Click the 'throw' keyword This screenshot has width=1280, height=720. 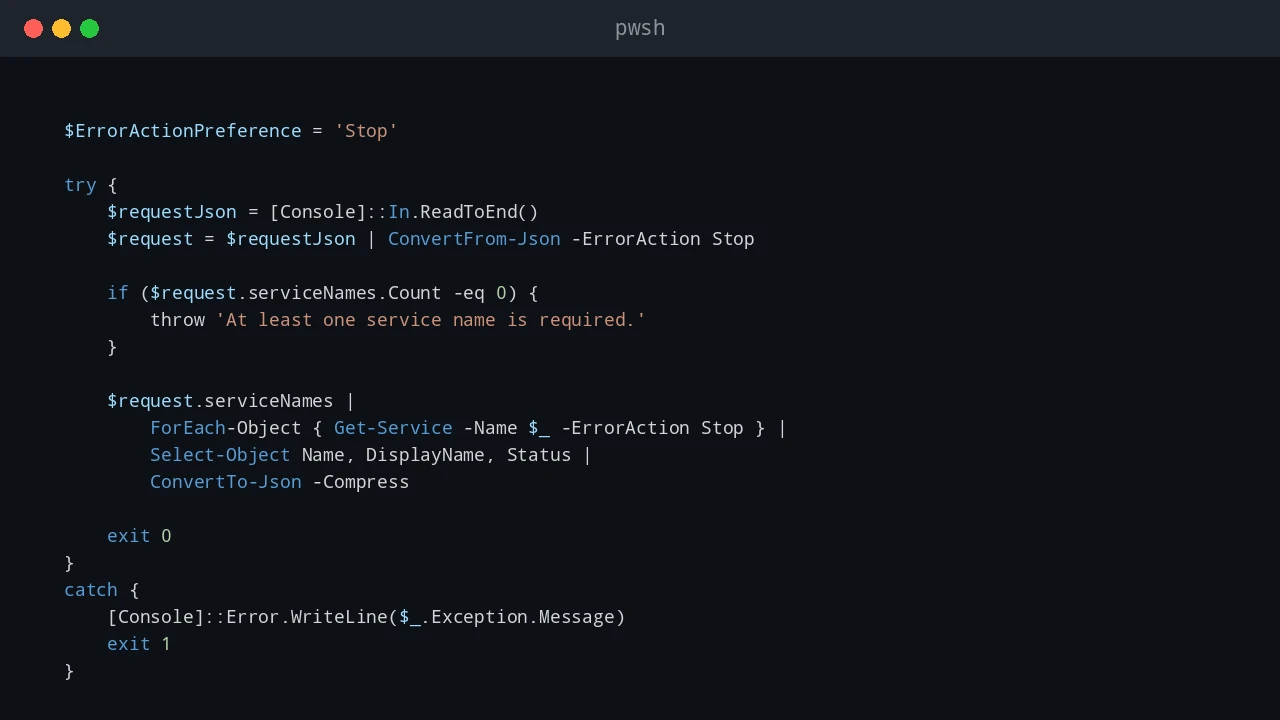(177, 320)
